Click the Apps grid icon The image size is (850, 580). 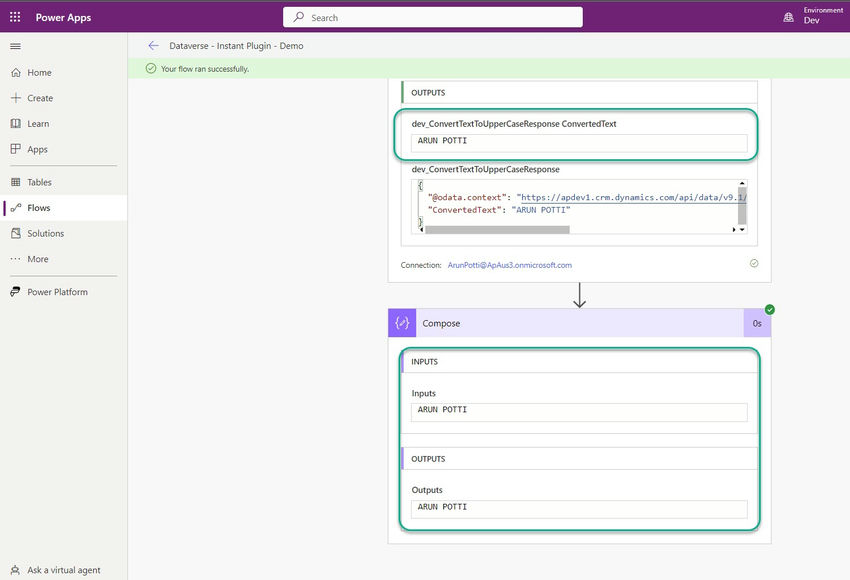[x=16, y=149]
